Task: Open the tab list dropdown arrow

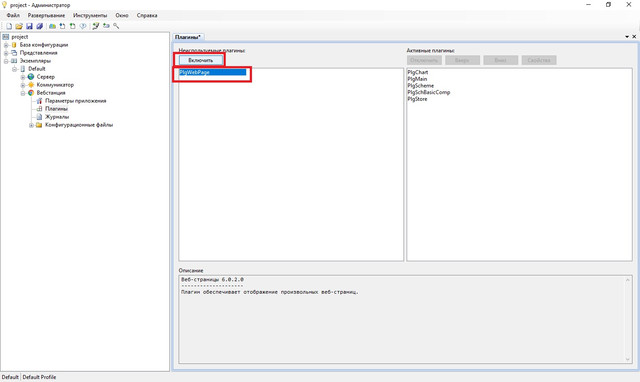Action: click(x=627, y=37)
